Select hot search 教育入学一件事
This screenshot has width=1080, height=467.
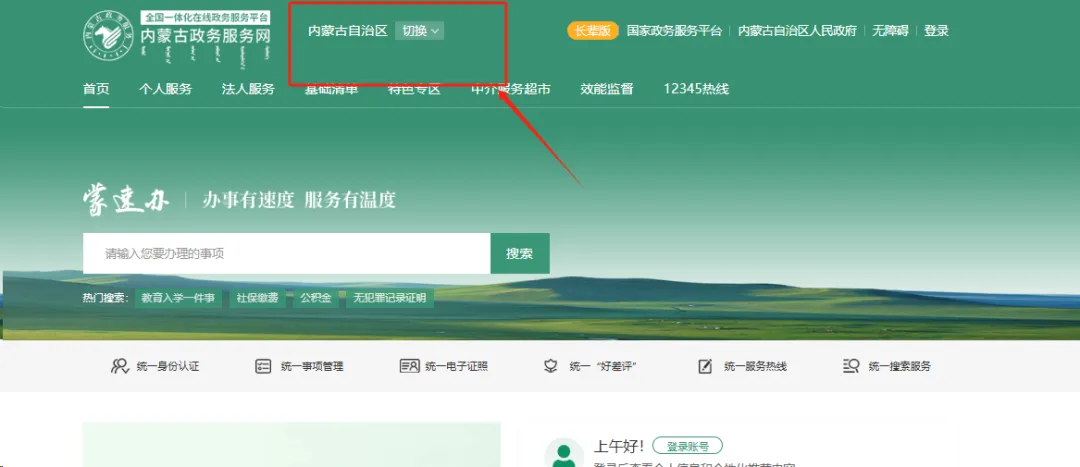pos(178,298)
